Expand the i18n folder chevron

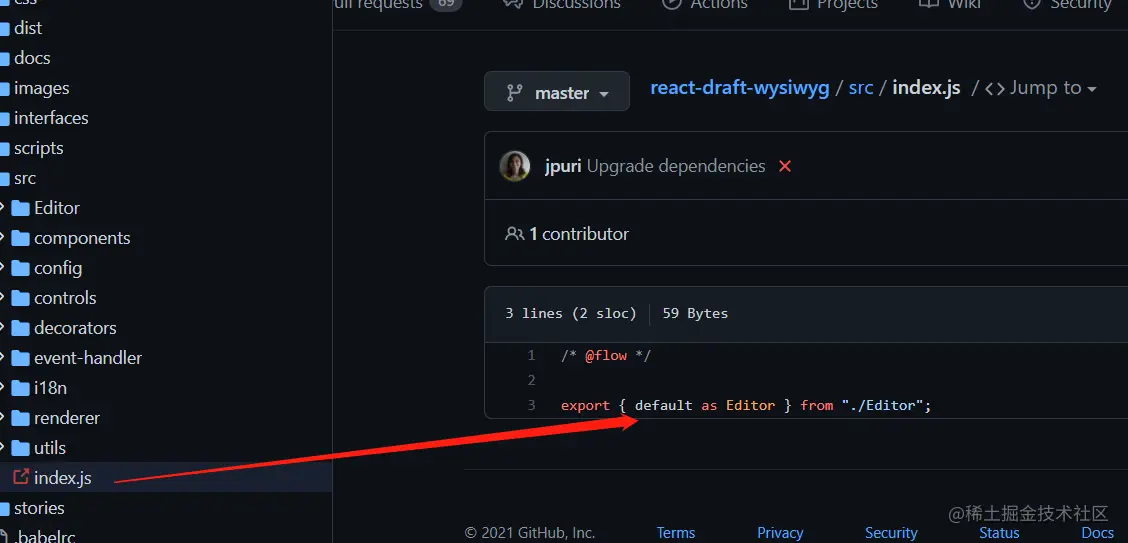coord(3,388)
